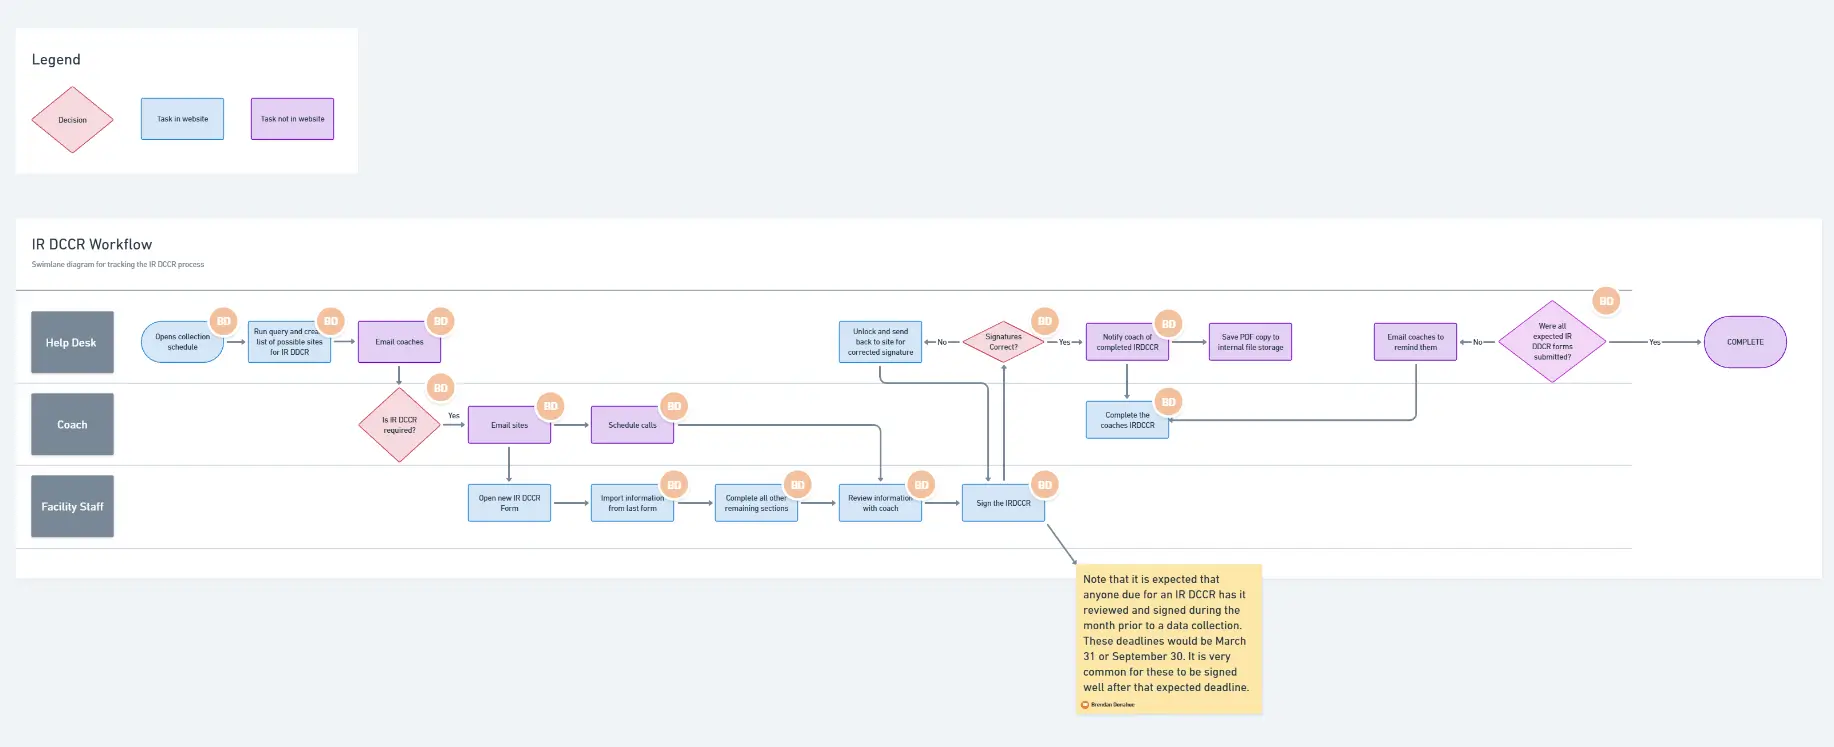Click the BD avatar on Opens collection schedule node
This screenshot has width=1834, height=747.
coord(223,321)
